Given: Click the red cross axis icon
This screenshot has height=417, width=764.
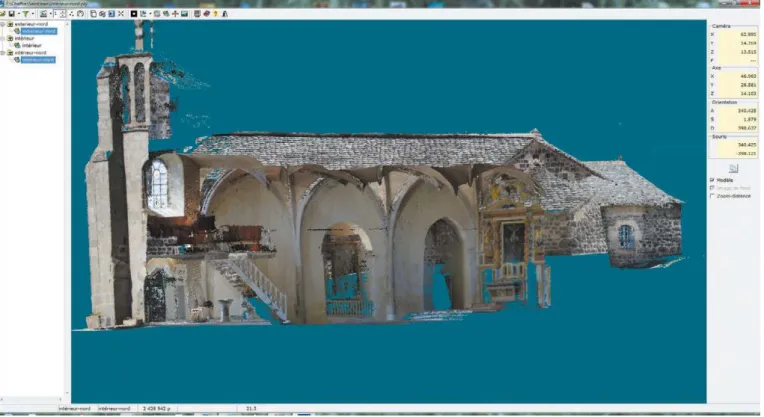Looking at the screenshot, I should click(x=175, y=14).
